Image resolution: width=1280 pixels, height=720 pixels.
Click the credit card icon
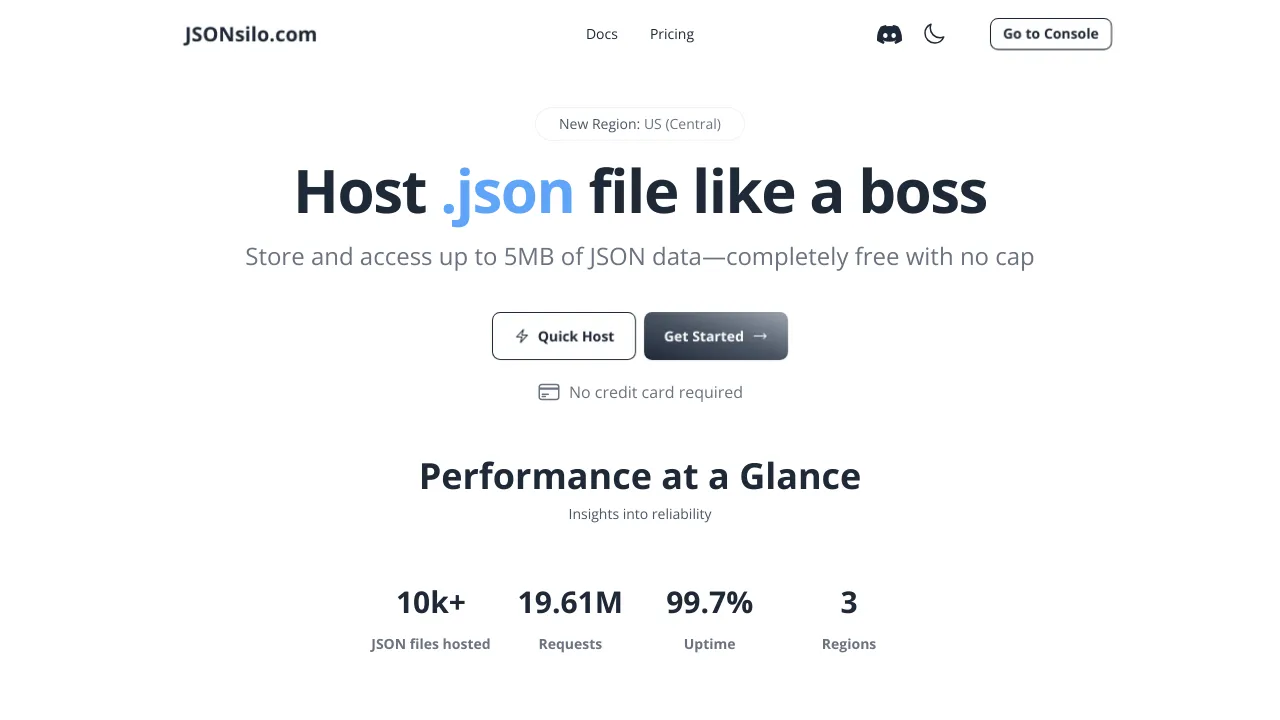549,392
